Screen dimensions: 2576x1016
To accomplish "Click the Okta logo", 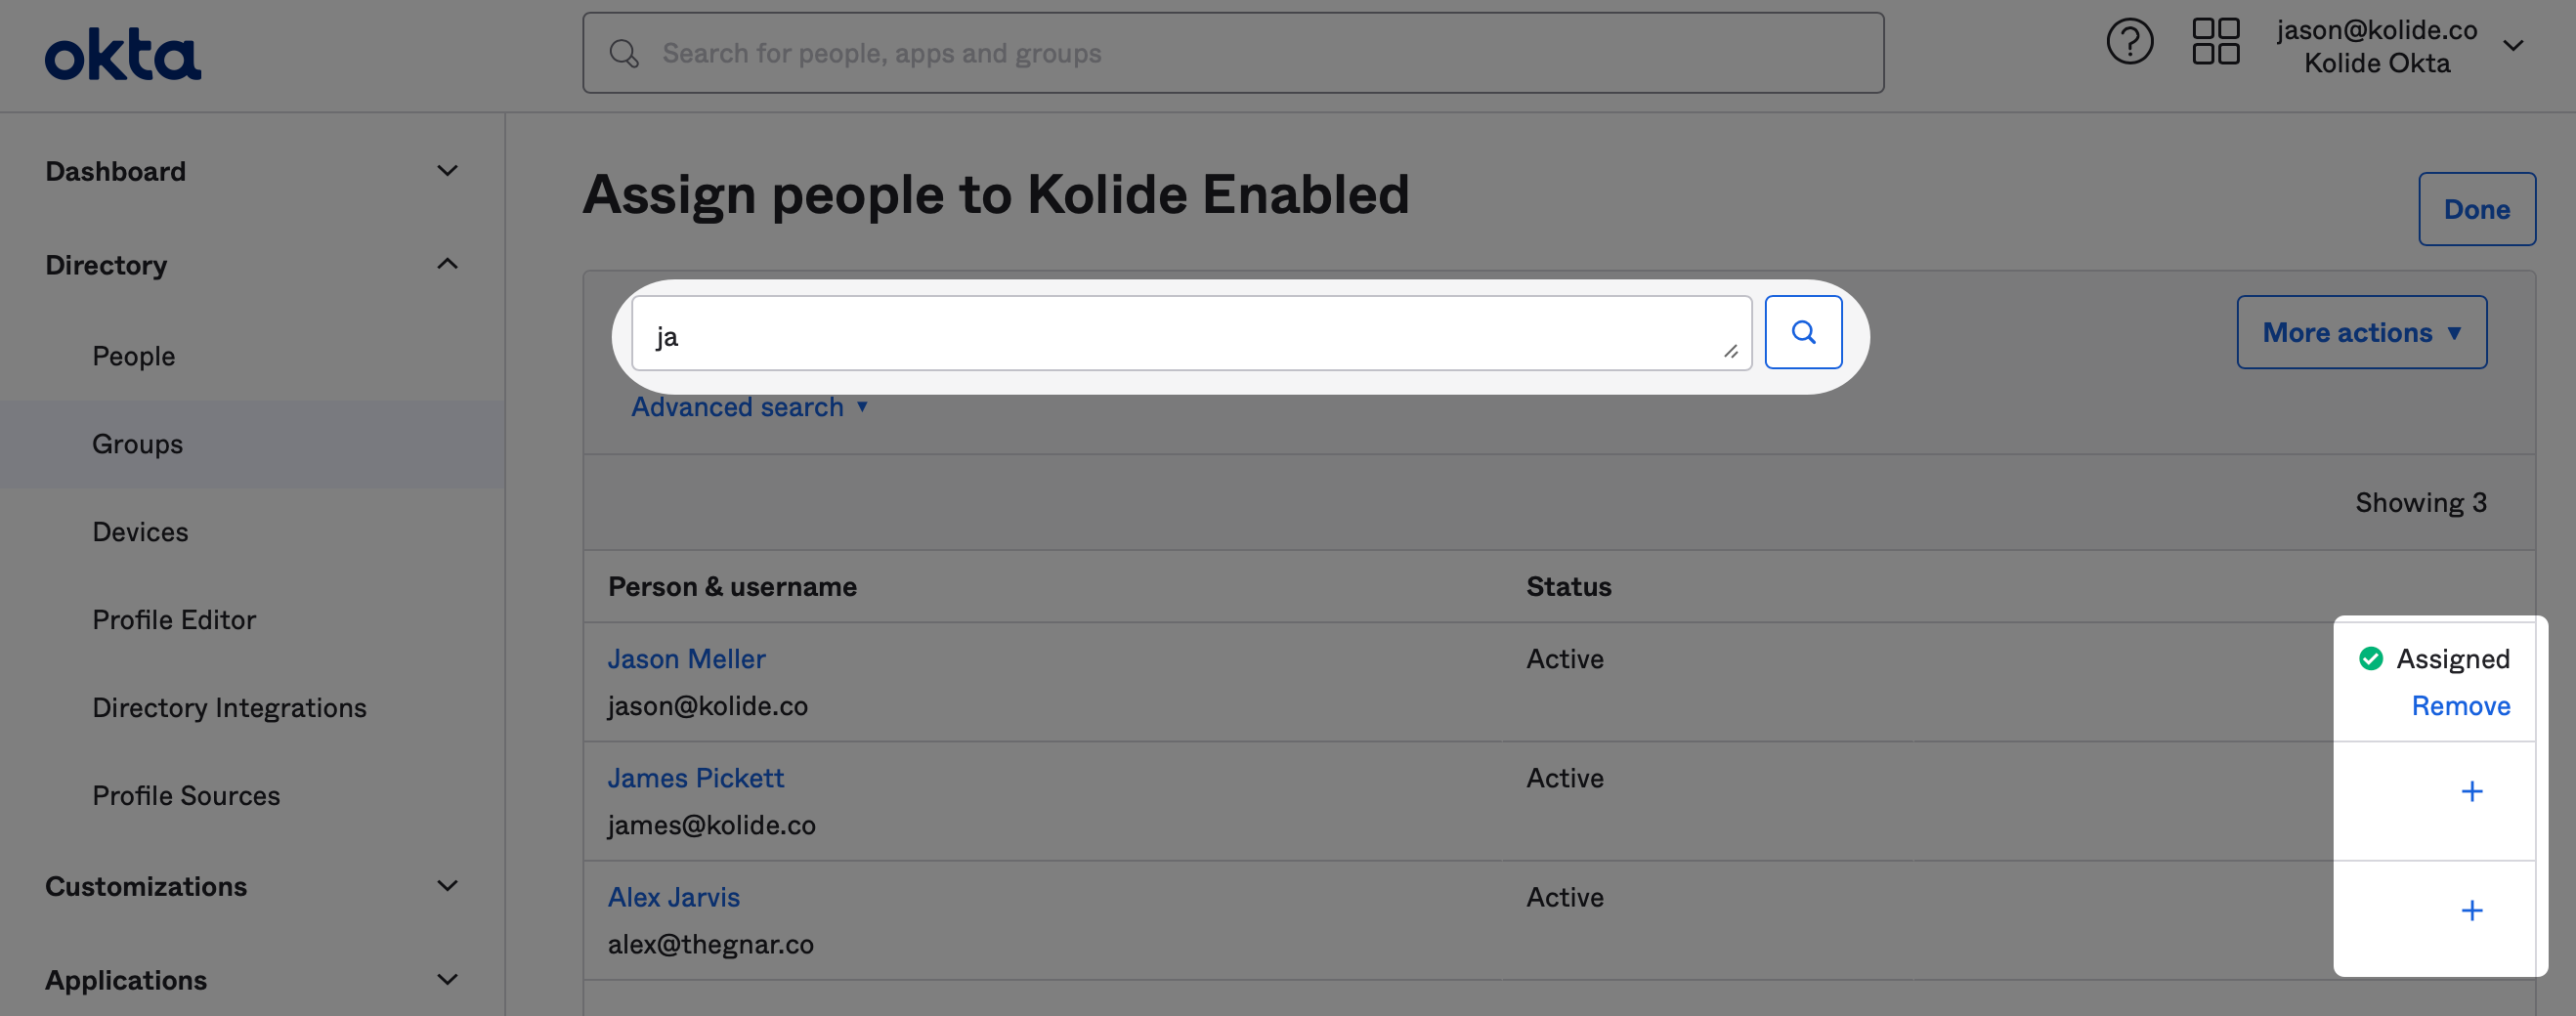I will point(122,55).
